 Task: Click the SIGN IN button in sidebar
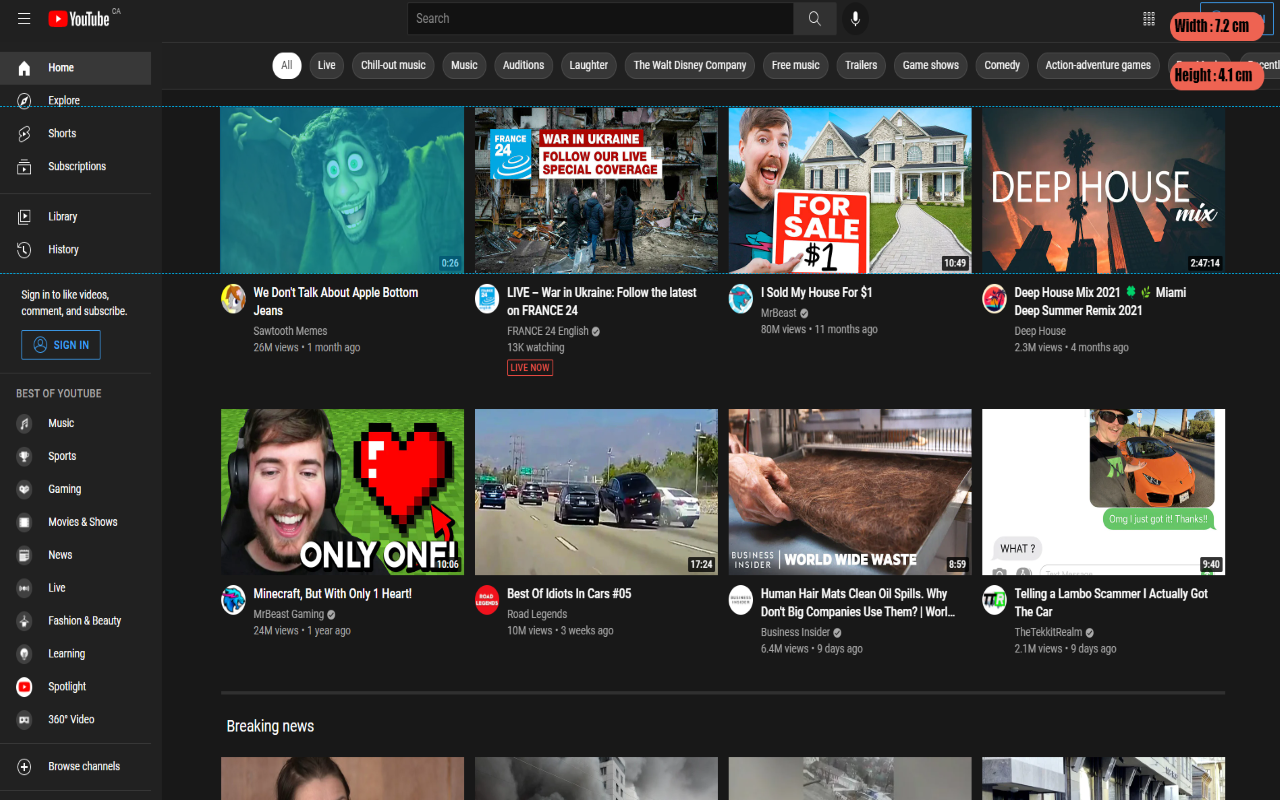point(61,345)
